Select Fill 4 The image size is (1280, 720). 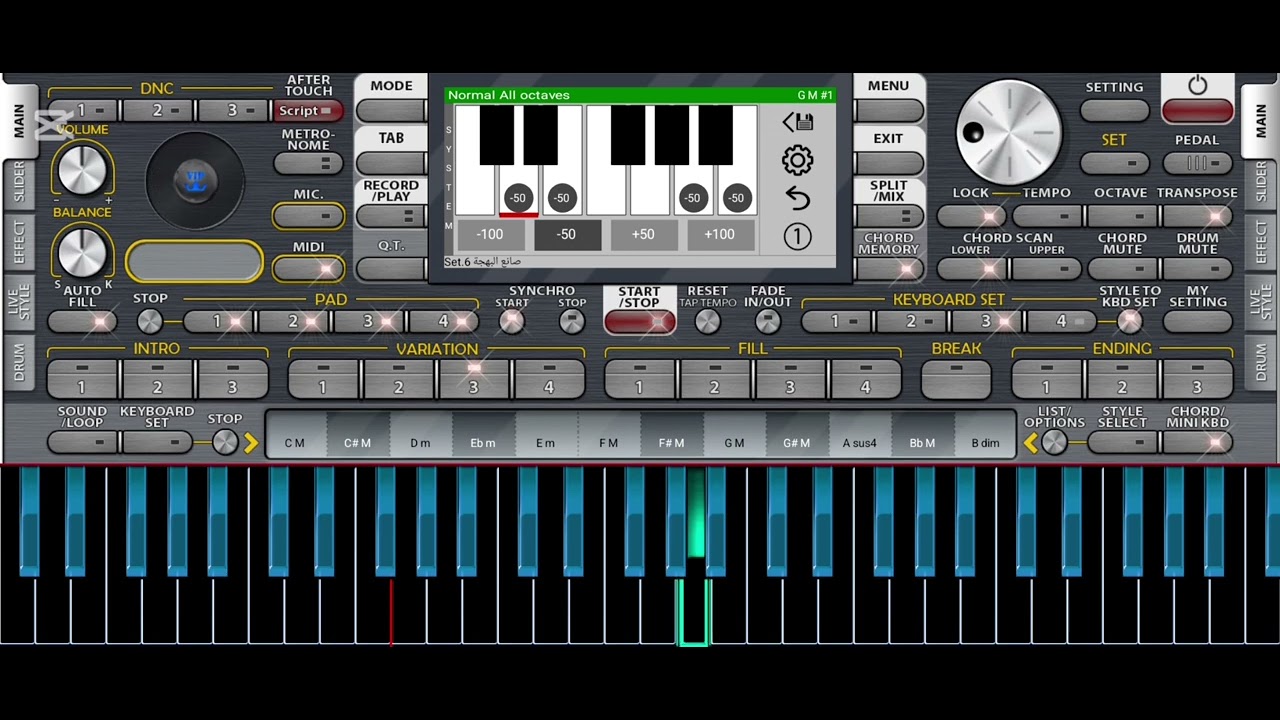click(x=865, y=380)
